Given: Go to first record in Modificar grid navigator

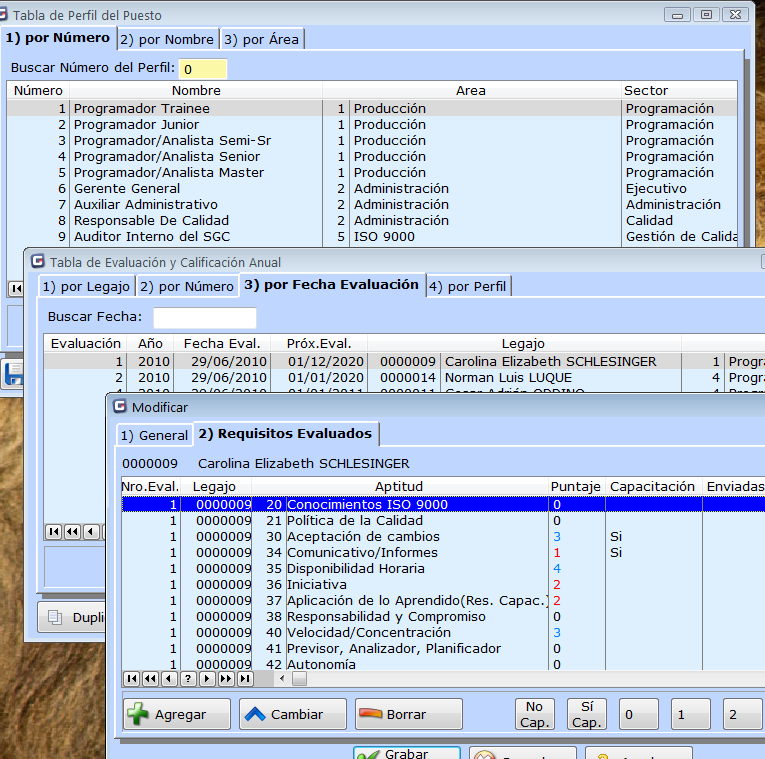Looking at the screenshot, I should (131, 678).
